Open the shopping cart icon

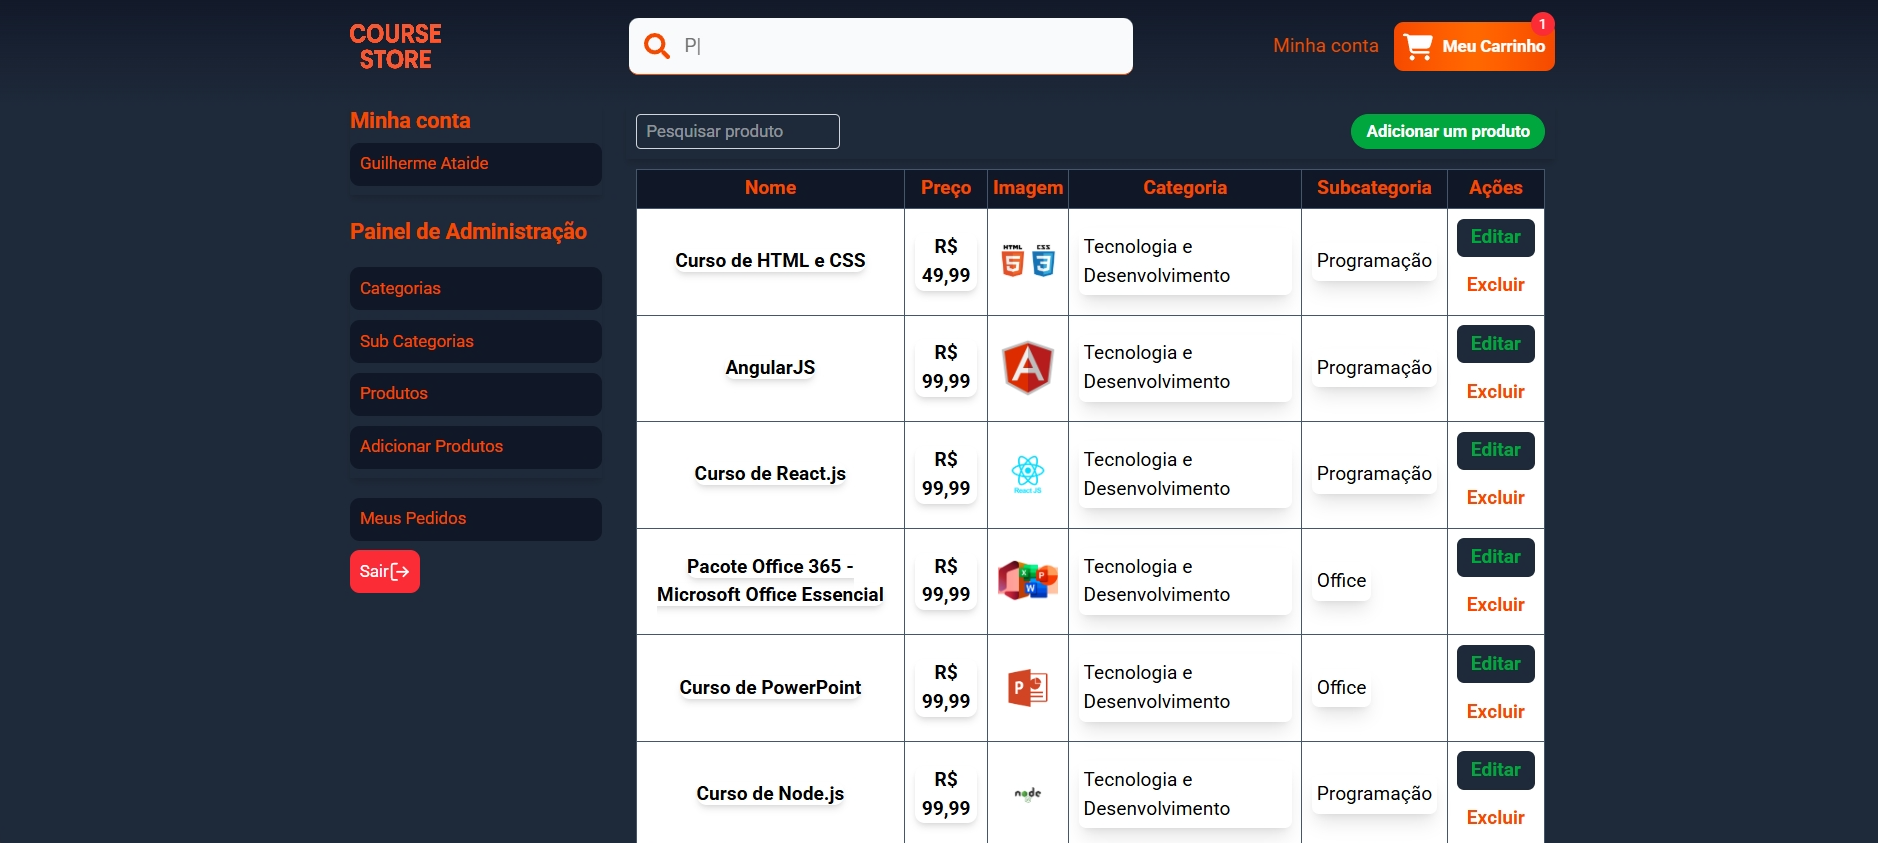pyautogui.click(x=1418, y=47)
